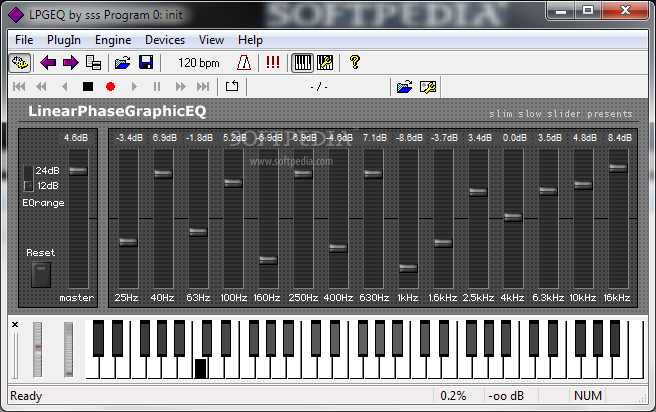
Task: Click the '- / -' position display
Action: point(319,87)
